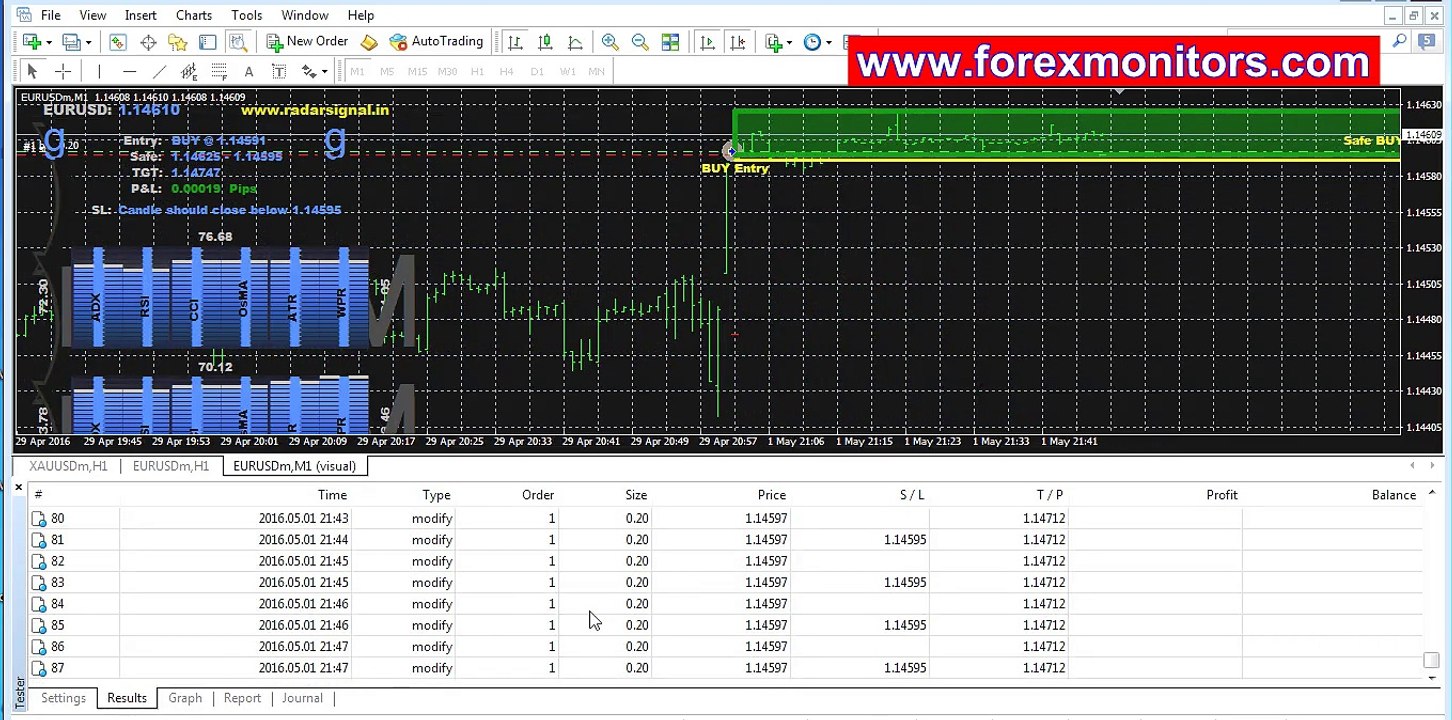Close the Tester panel with the x
Image resolution: width=1452 pixels, height=720 pixels.
(x=18, y=488)
